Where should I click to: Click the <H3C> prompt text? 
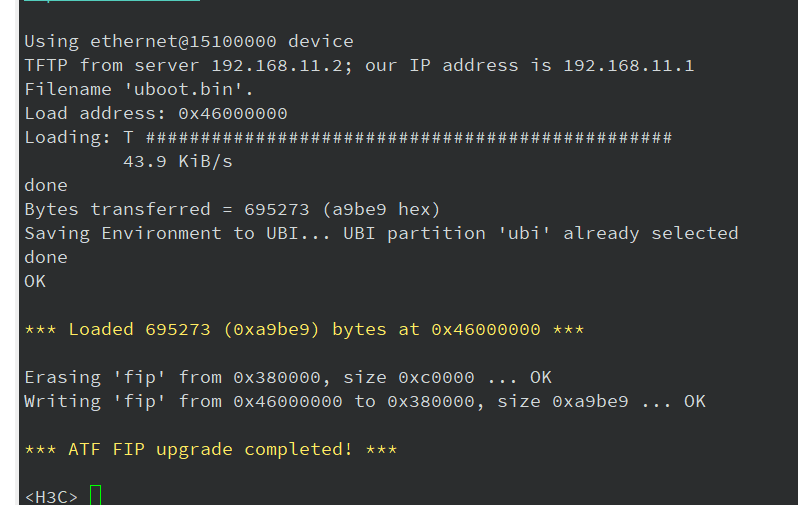click(51, 496)
